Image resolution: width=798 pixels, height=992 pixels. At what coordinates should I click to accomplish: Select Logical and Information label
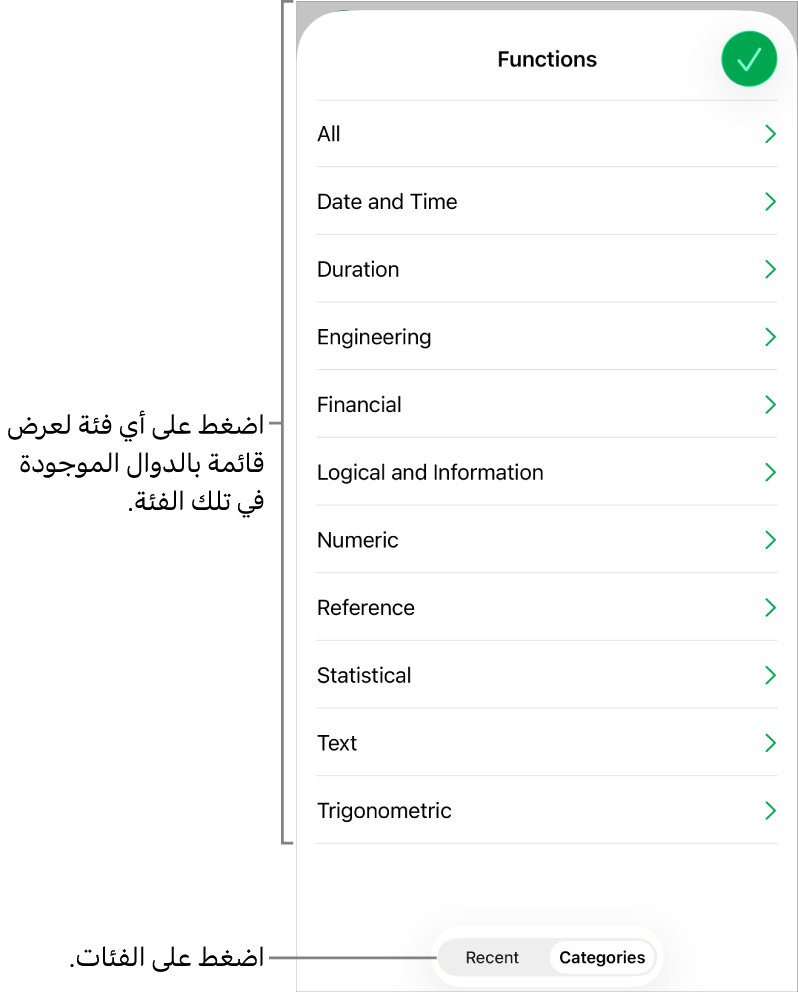[x=430, y=472]
